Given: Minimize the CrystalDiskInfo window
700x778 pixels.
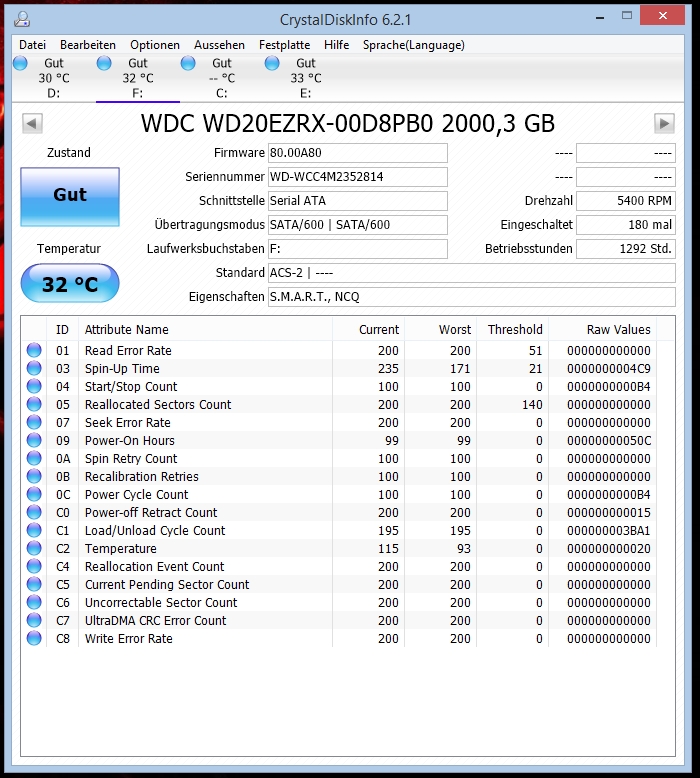Looking at the screenshot, I should tap(600, 17).
